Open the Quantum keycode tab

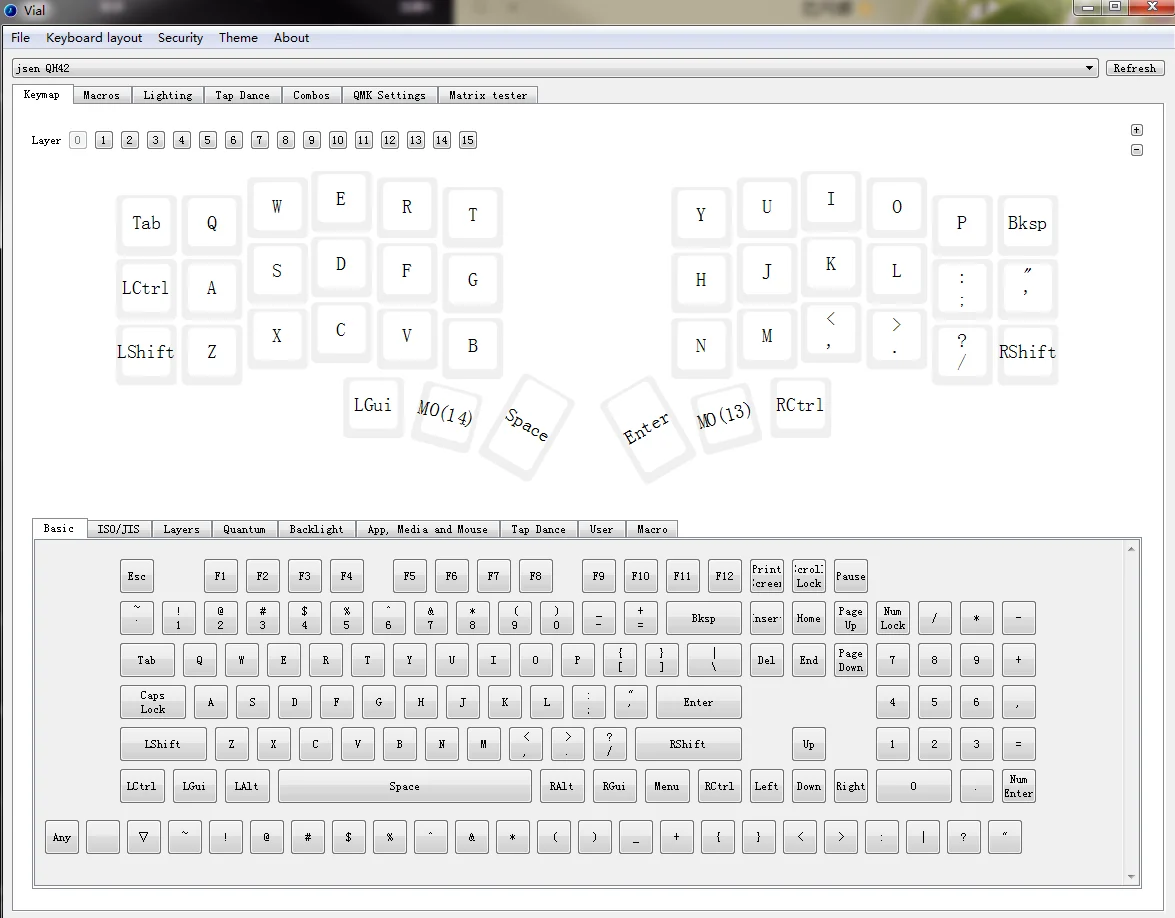point(244,529)
